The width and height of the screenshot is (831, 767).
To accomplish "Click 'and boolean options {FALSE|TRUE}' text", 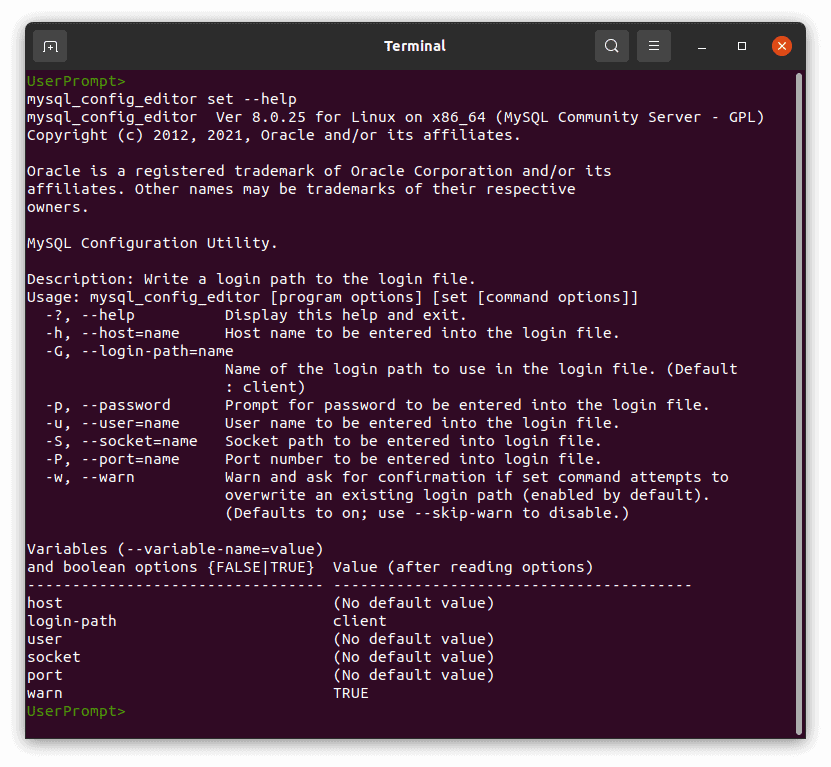I will coord(171,567).
